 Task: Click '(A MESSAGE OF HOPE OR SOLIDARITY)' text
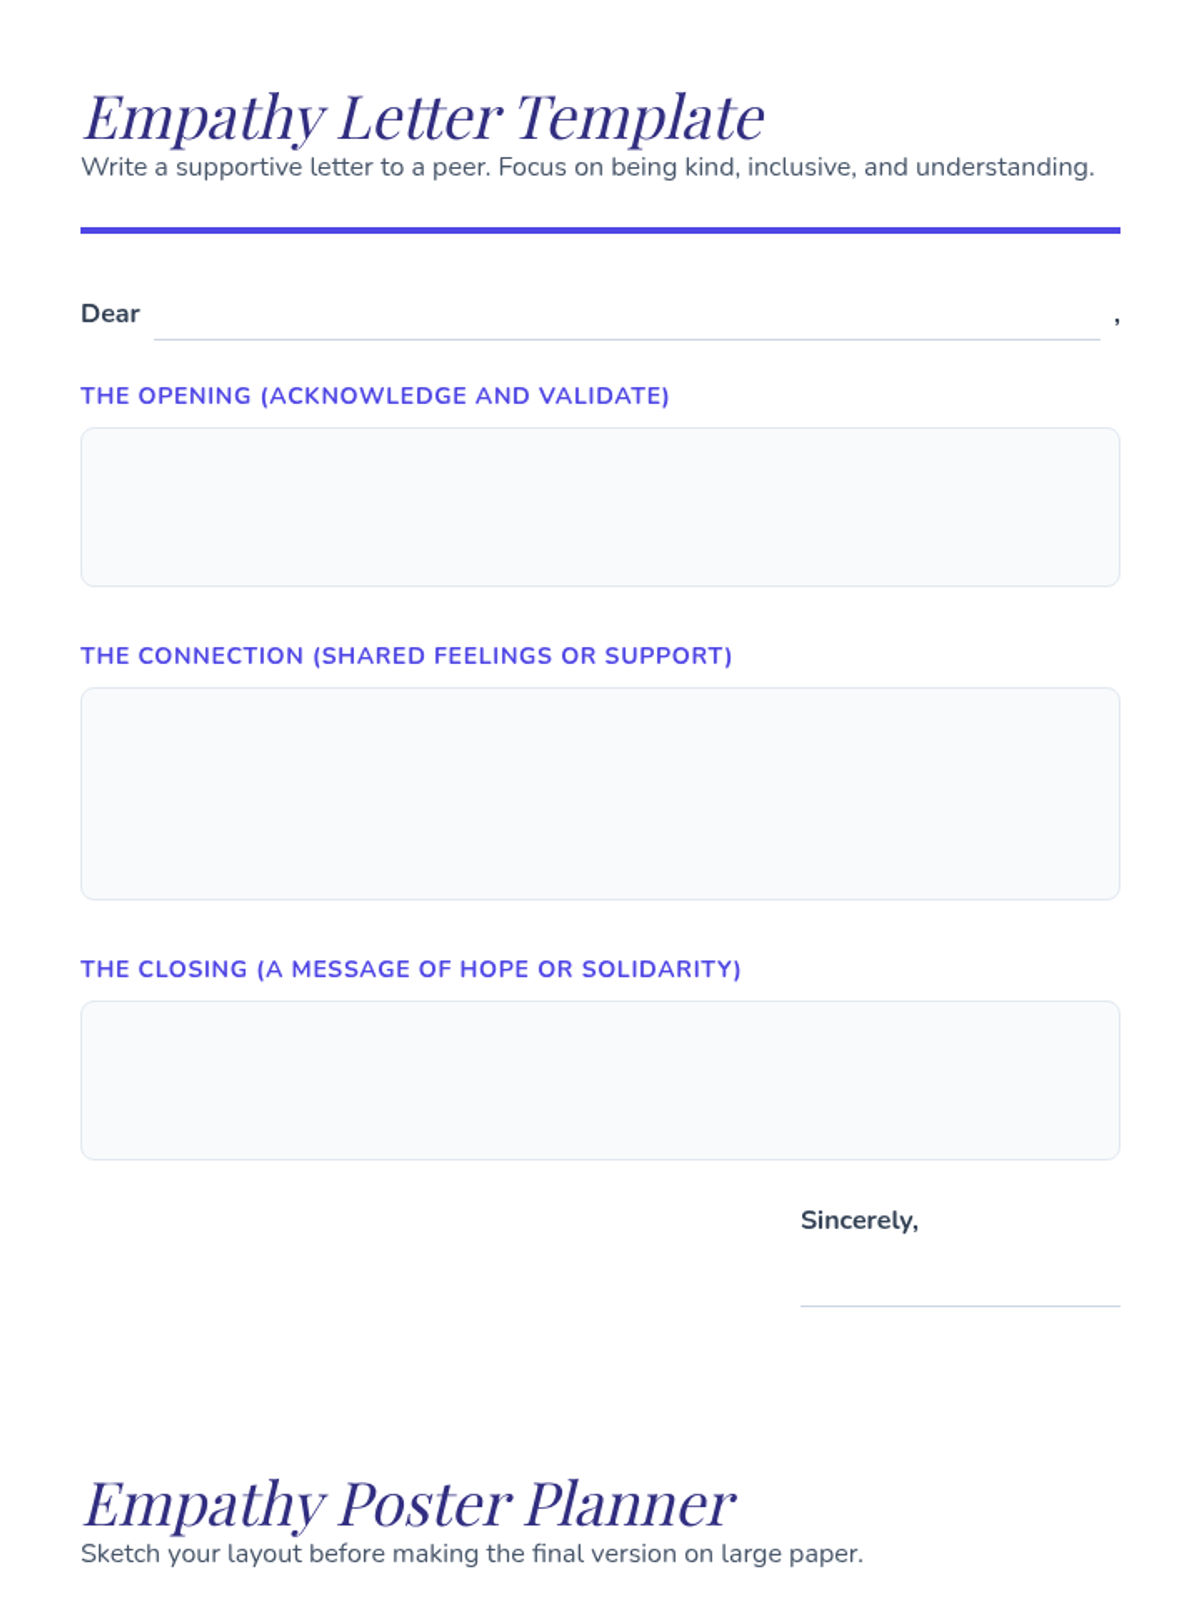pyautogui.click(x=499, y=969)
